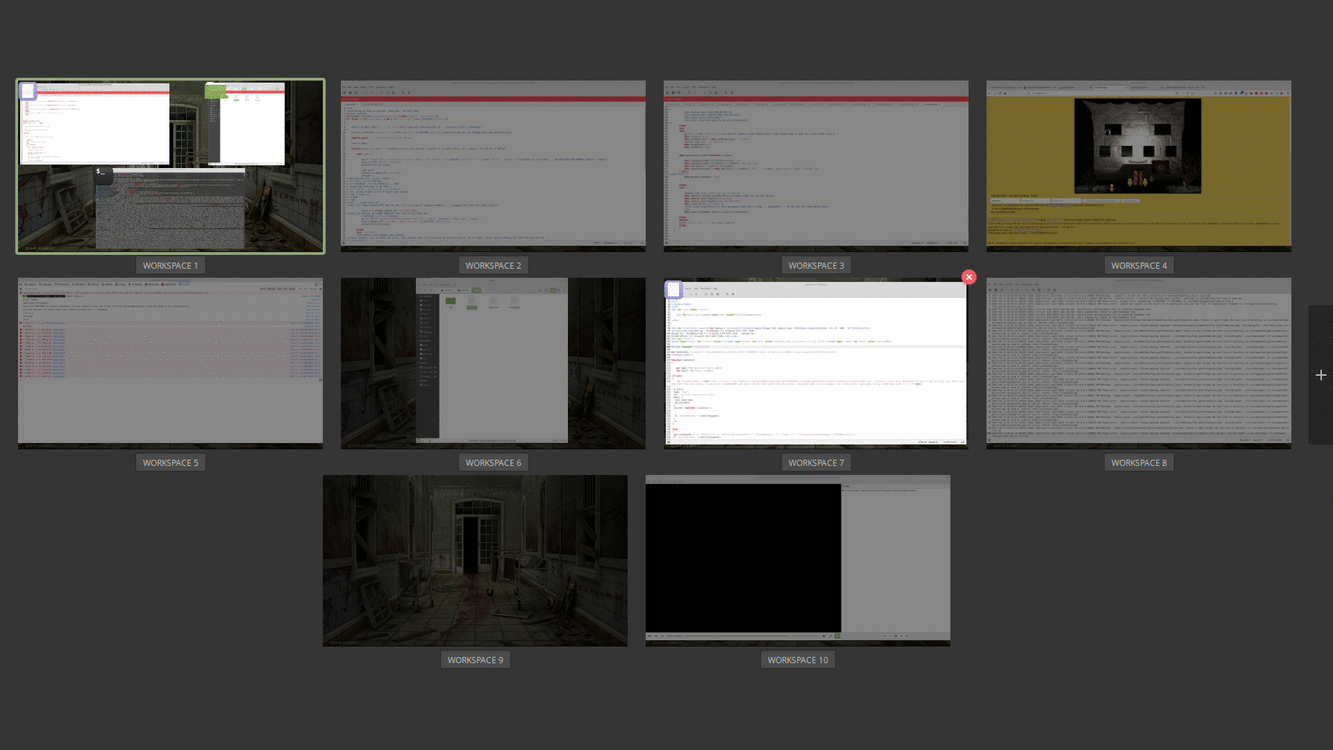This screenshot has width=1333, height=750.
Task: Click the WORKSPACE 10 label
Action: [798, 659]
